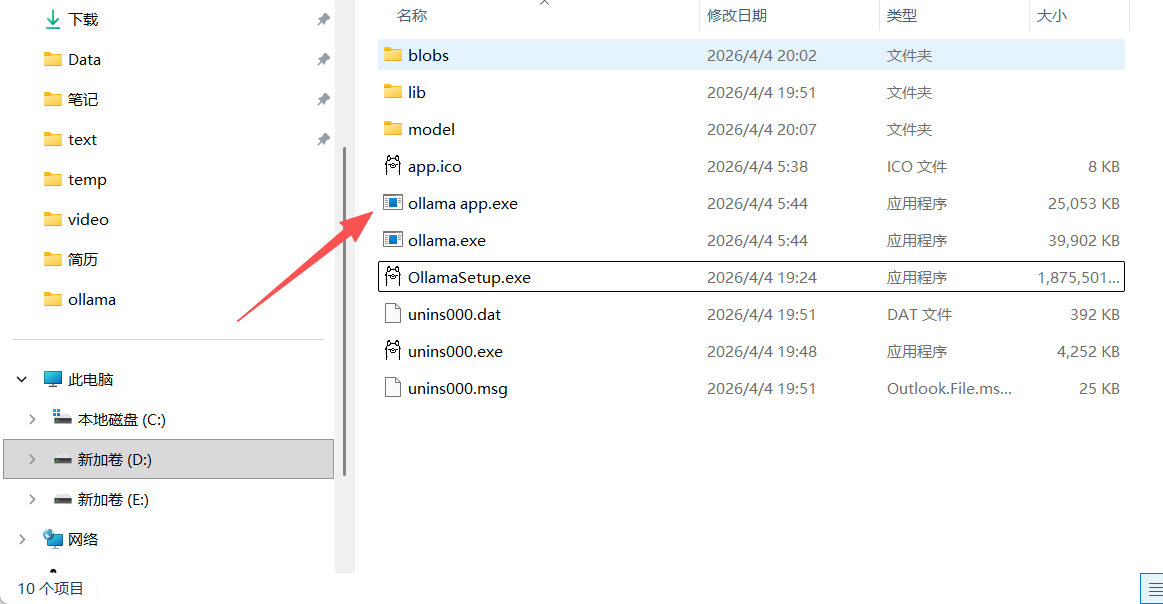Click the 25,053 KB size cell

[x=1083, y=203]
